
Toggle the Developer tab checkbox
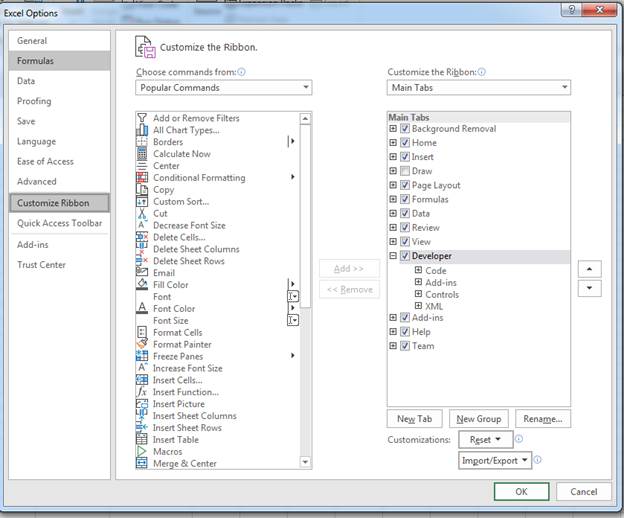click(405, 256)
